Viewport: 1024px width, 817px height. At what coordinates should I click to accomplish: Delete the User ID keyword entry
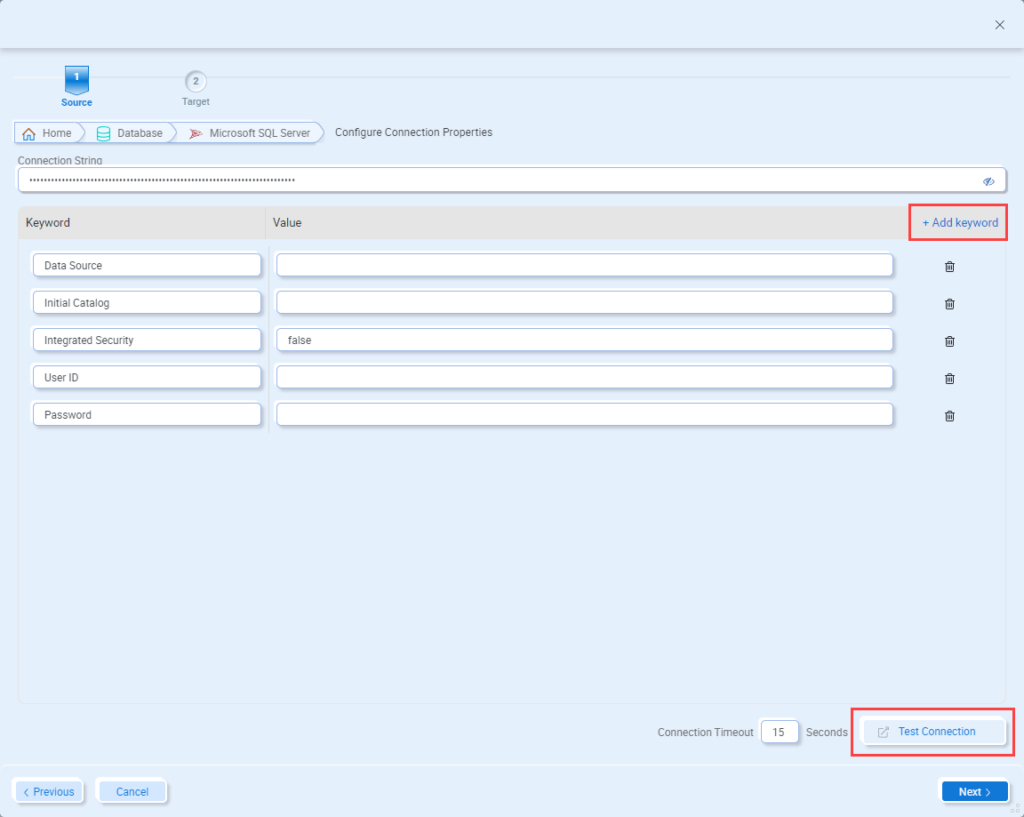pyautogui.click(x=949, y=378)
